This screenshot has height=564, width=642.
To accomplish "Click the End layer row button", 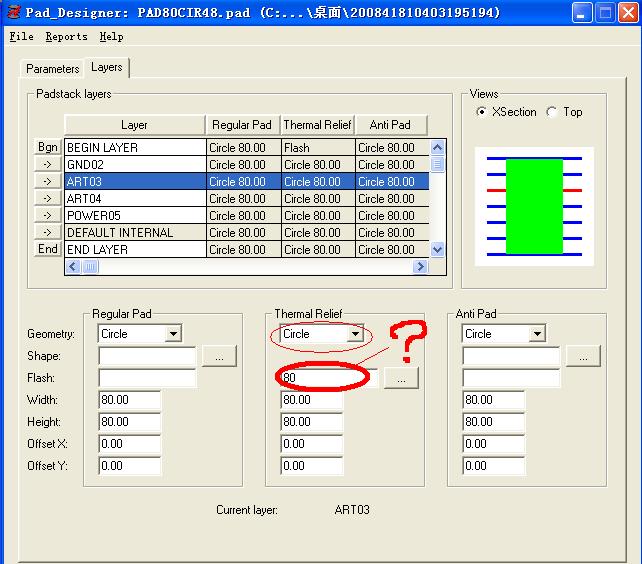I will [x=47, y=249].
